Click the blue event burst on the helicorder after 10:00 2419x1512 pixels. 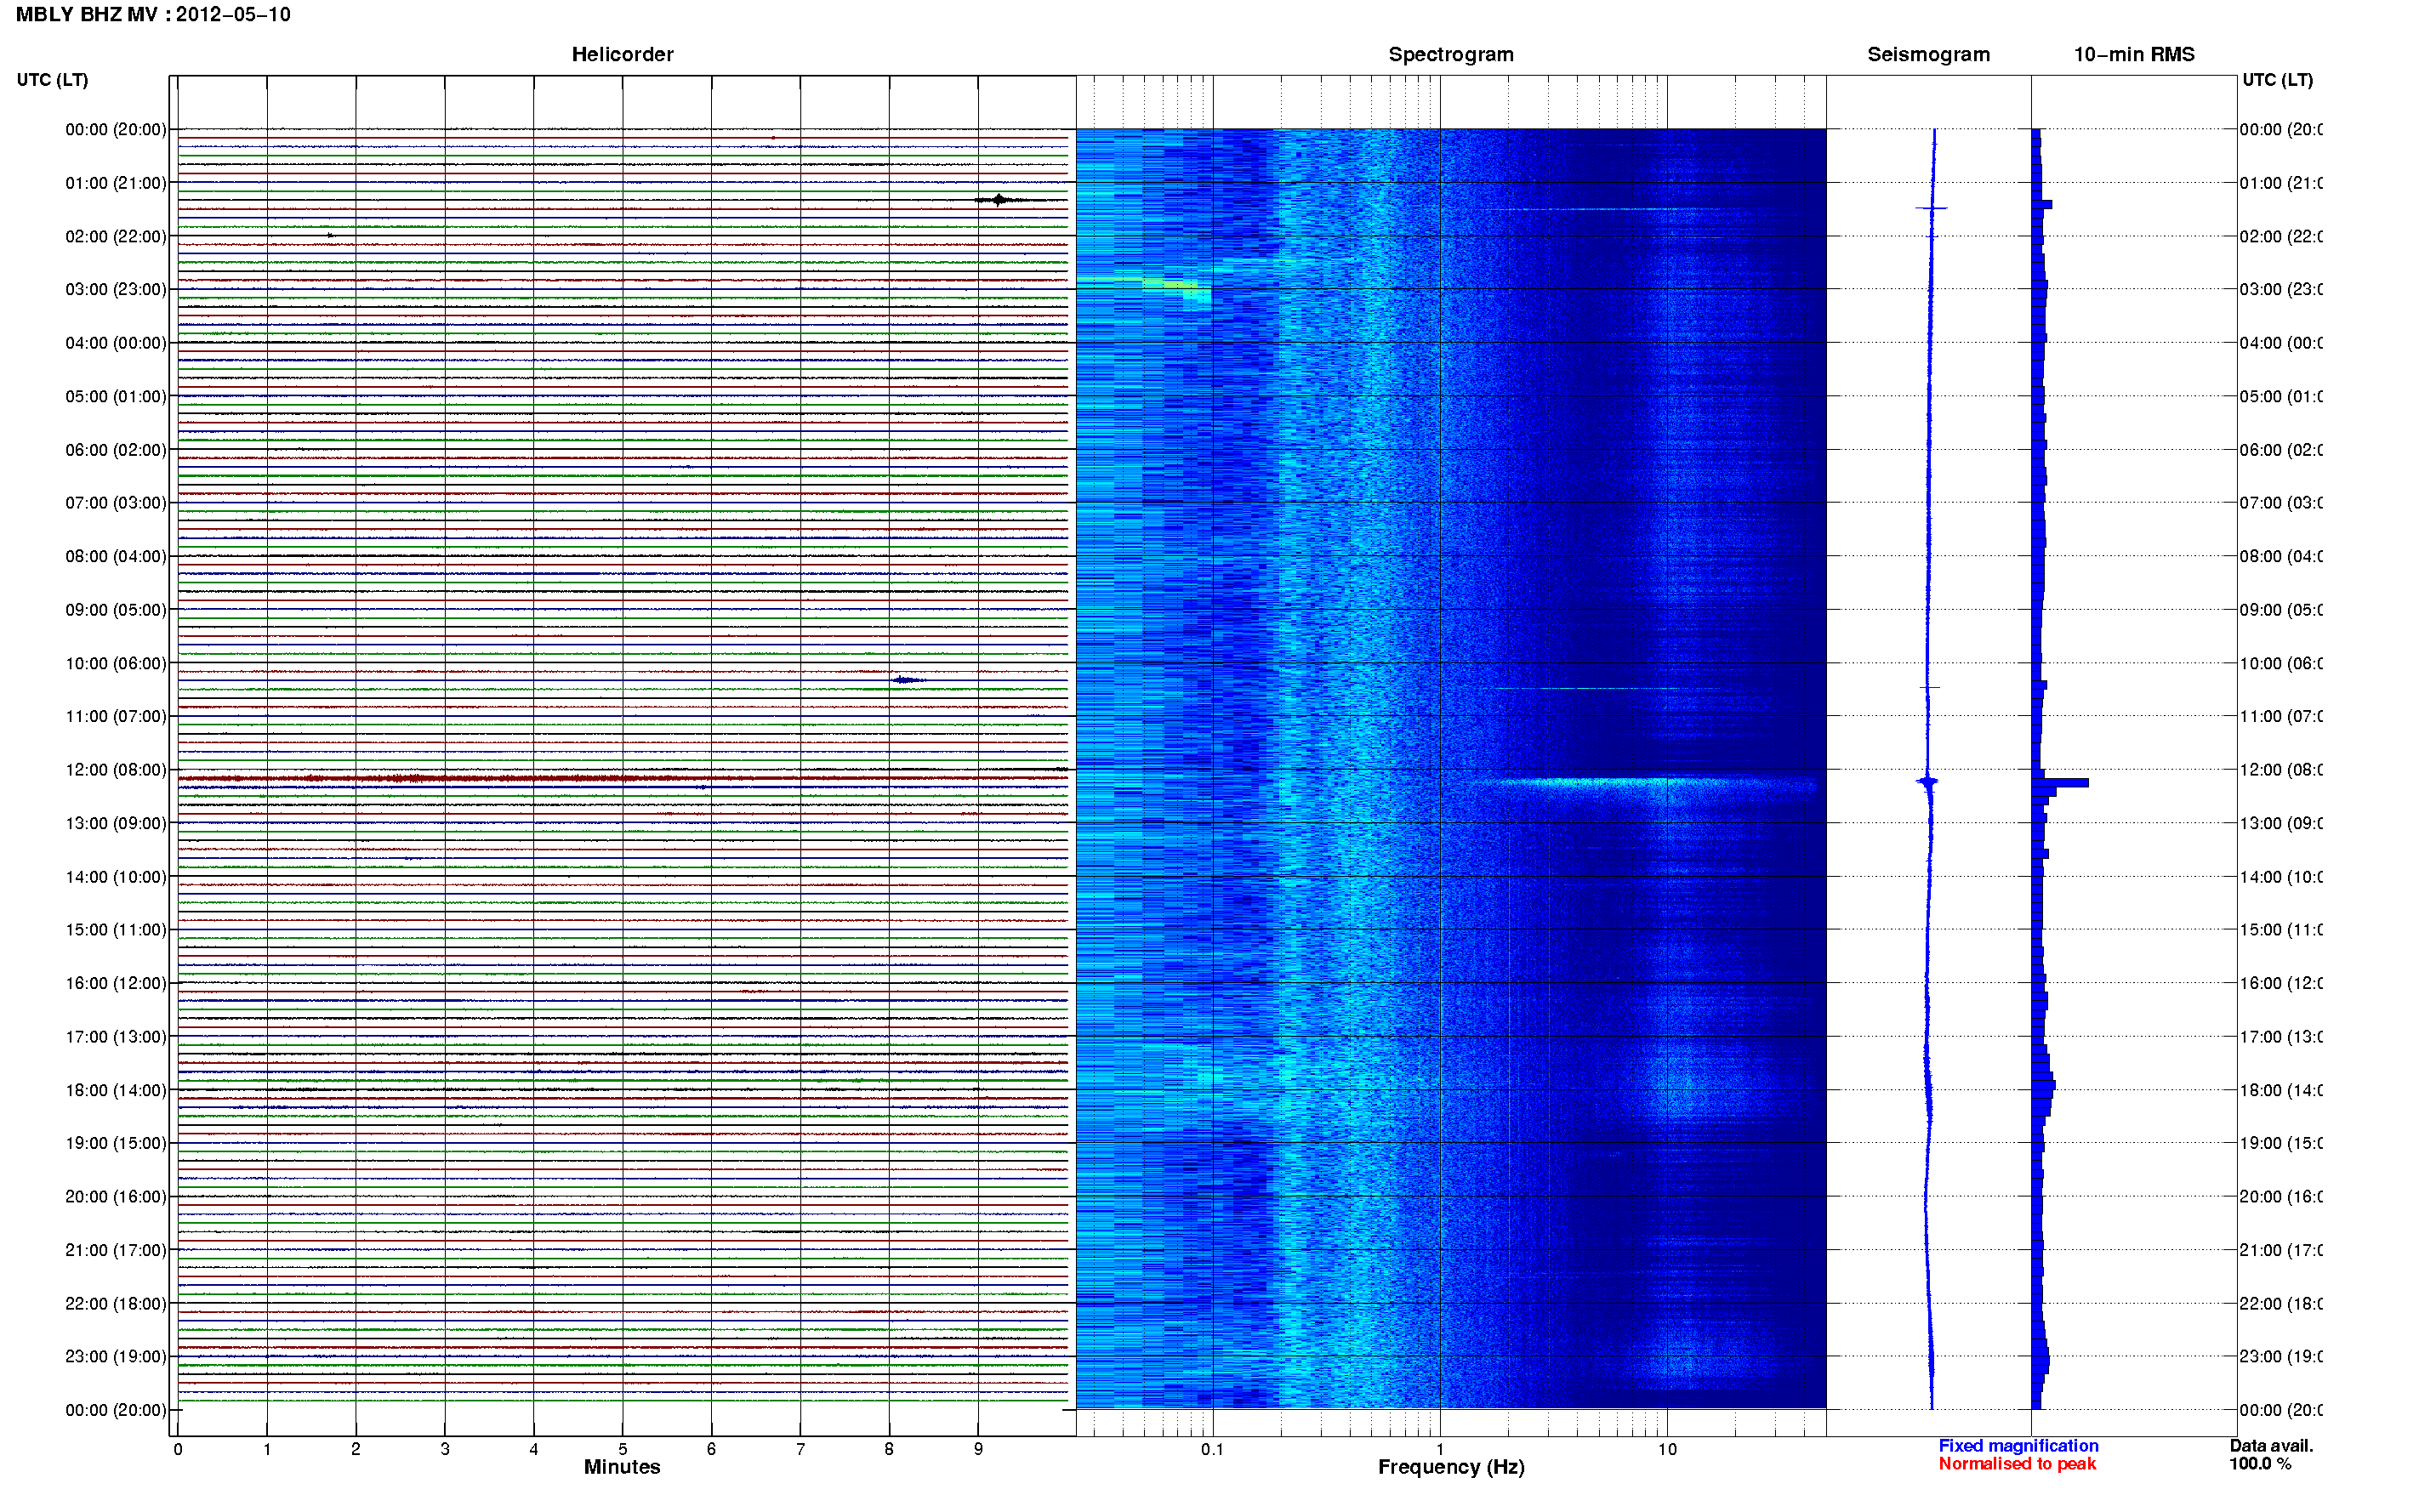(908, 680)
